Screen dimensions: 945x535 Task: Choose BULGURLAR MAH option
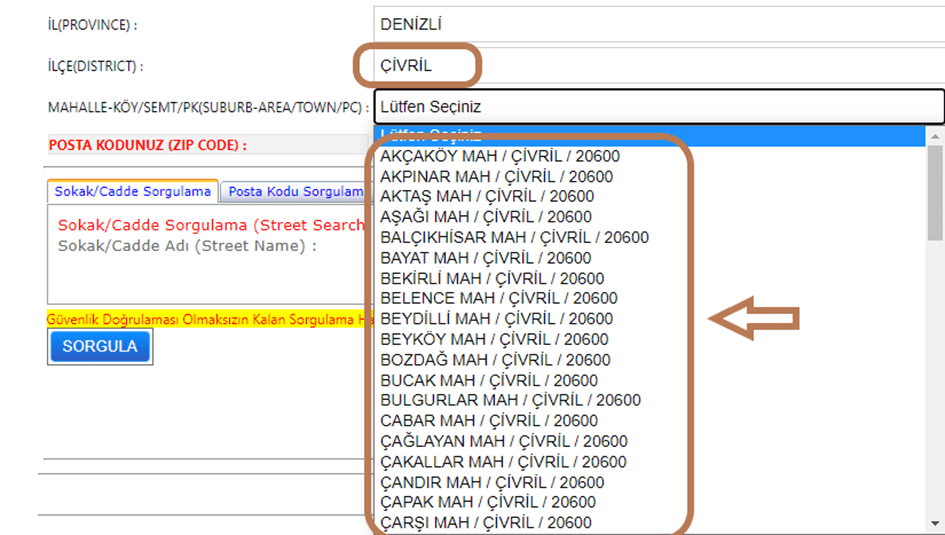point(510,400)
